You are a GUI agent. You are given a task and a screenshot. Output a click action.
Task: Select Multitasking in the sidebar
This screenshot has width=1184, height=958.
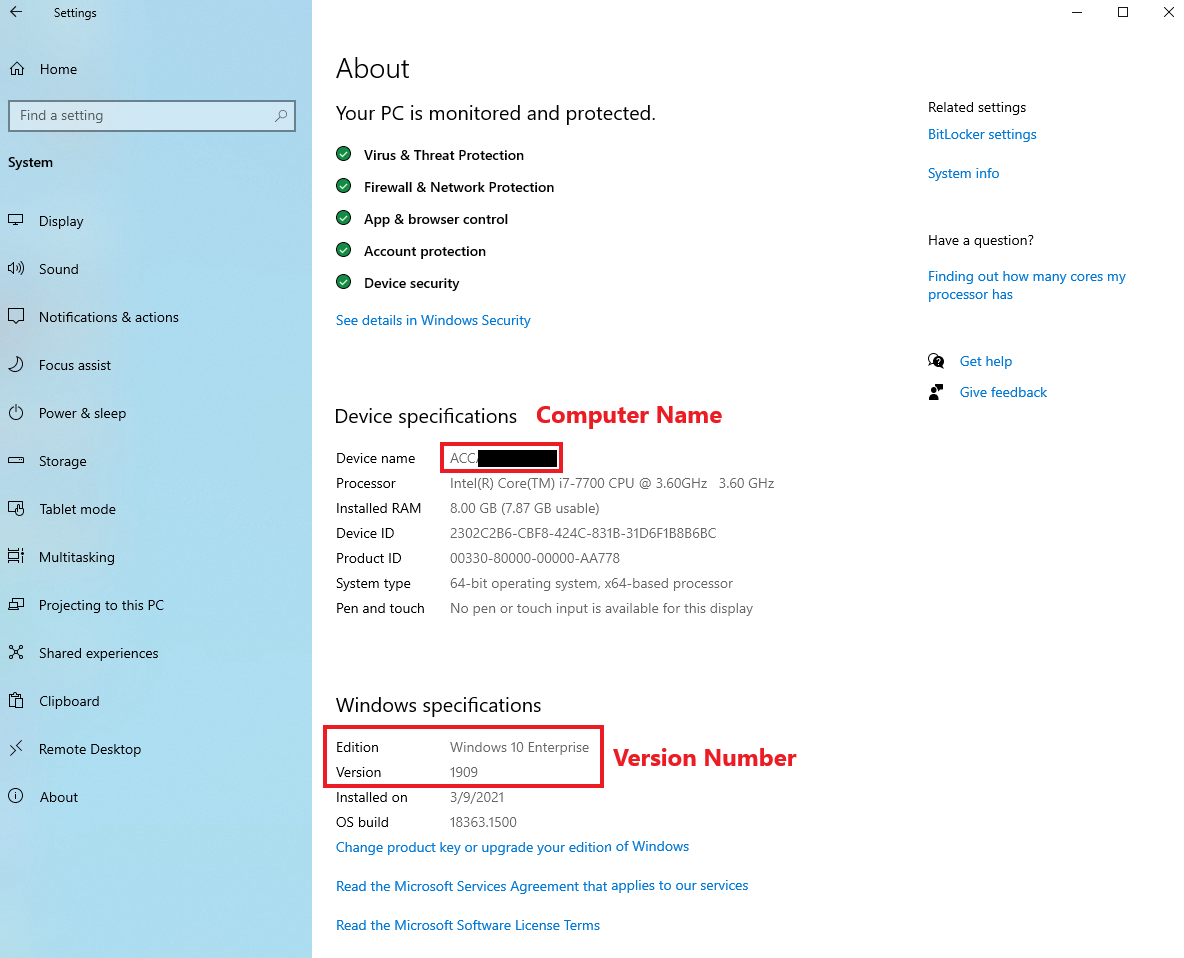(x=77, y=557)
